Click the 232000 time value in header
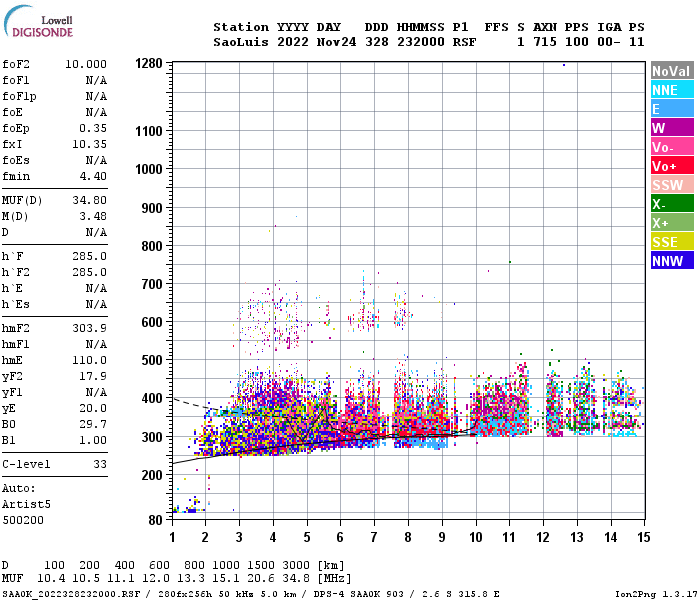Viewport: 700px width, 600px height. [x=421, y=42]
